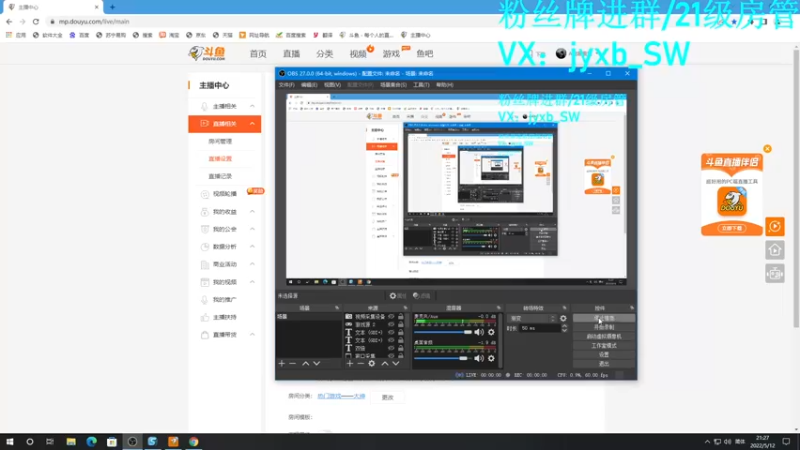800x450 pixels.
Task: Click 开始录制 to start recording
Action: pos(604,327)
